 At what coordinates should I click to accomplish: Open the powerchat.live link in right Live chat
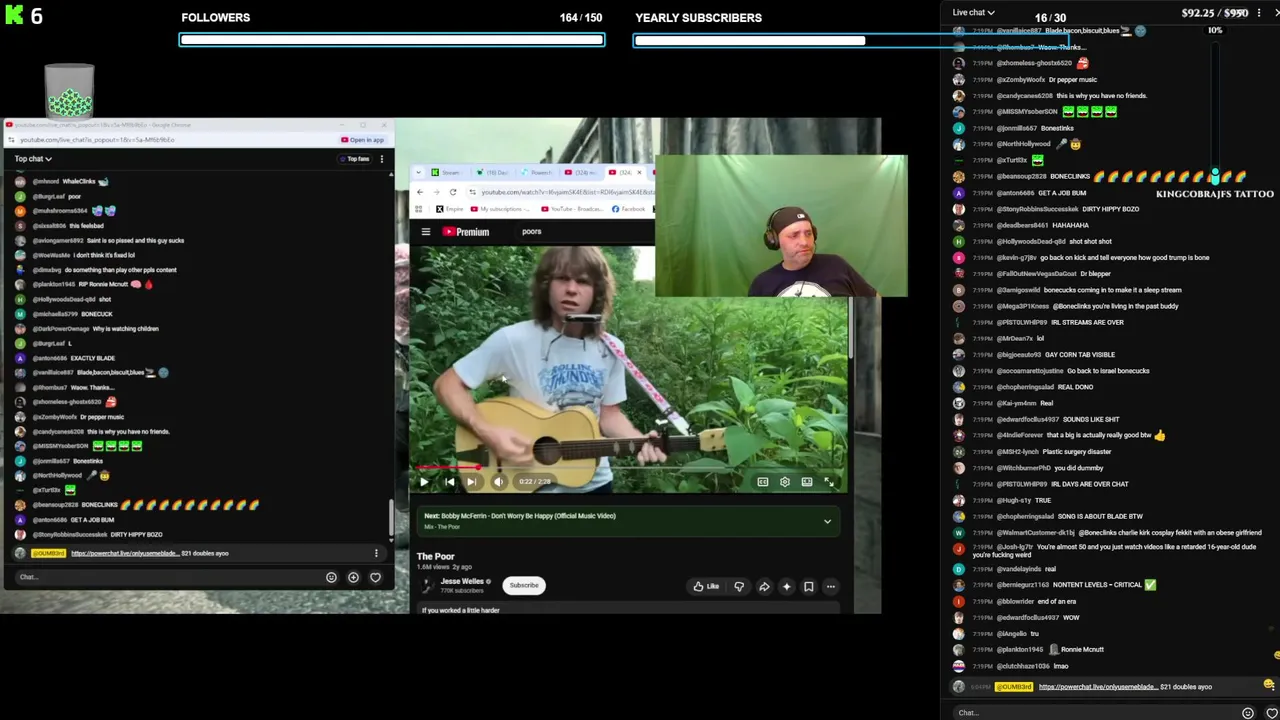tap(1098, 687)
